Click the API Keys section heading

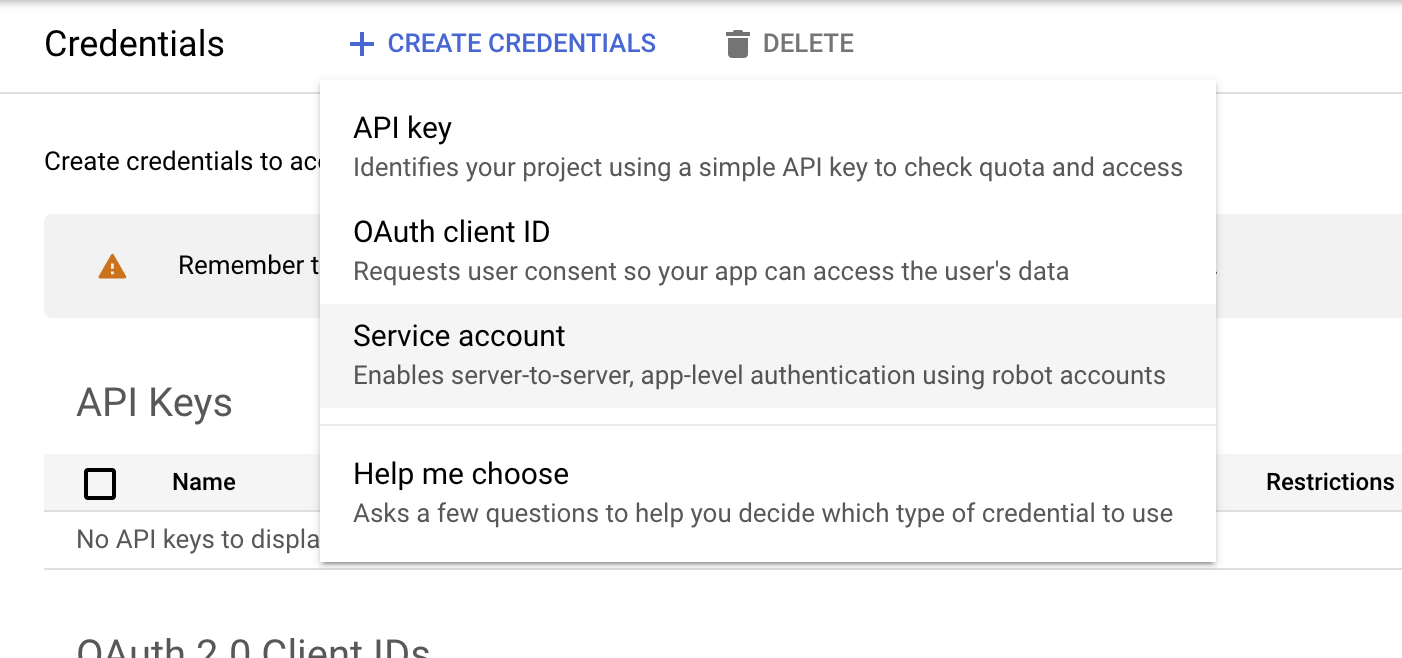click(154, 403)
